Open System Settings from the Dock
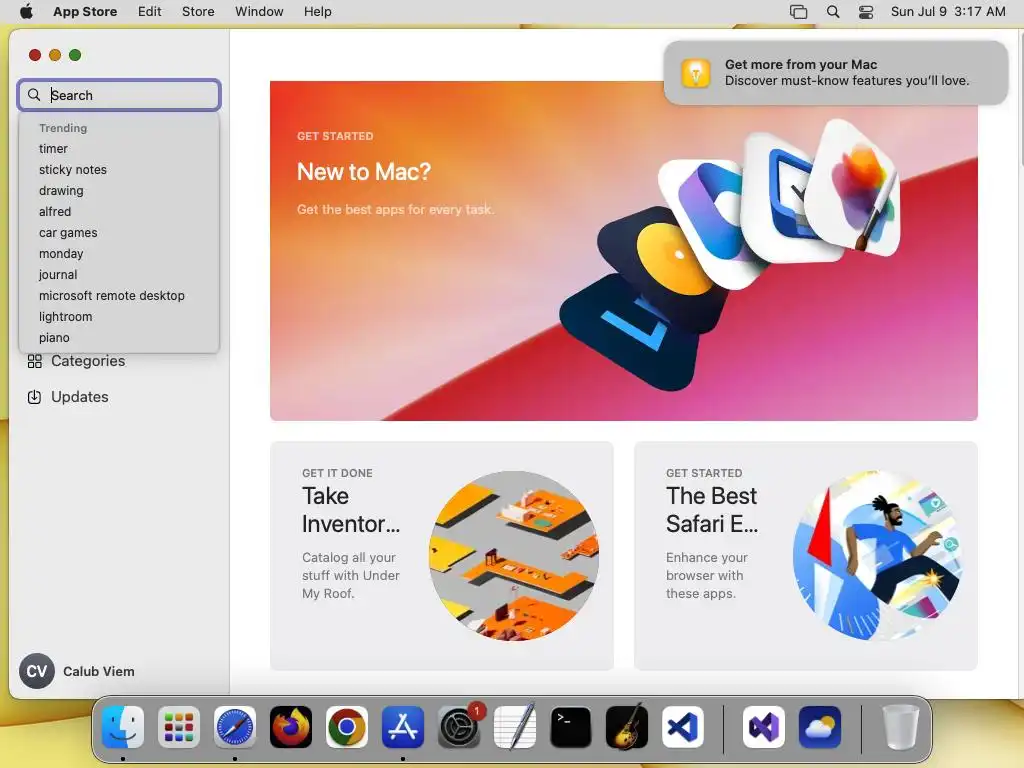 click(459, 727)
